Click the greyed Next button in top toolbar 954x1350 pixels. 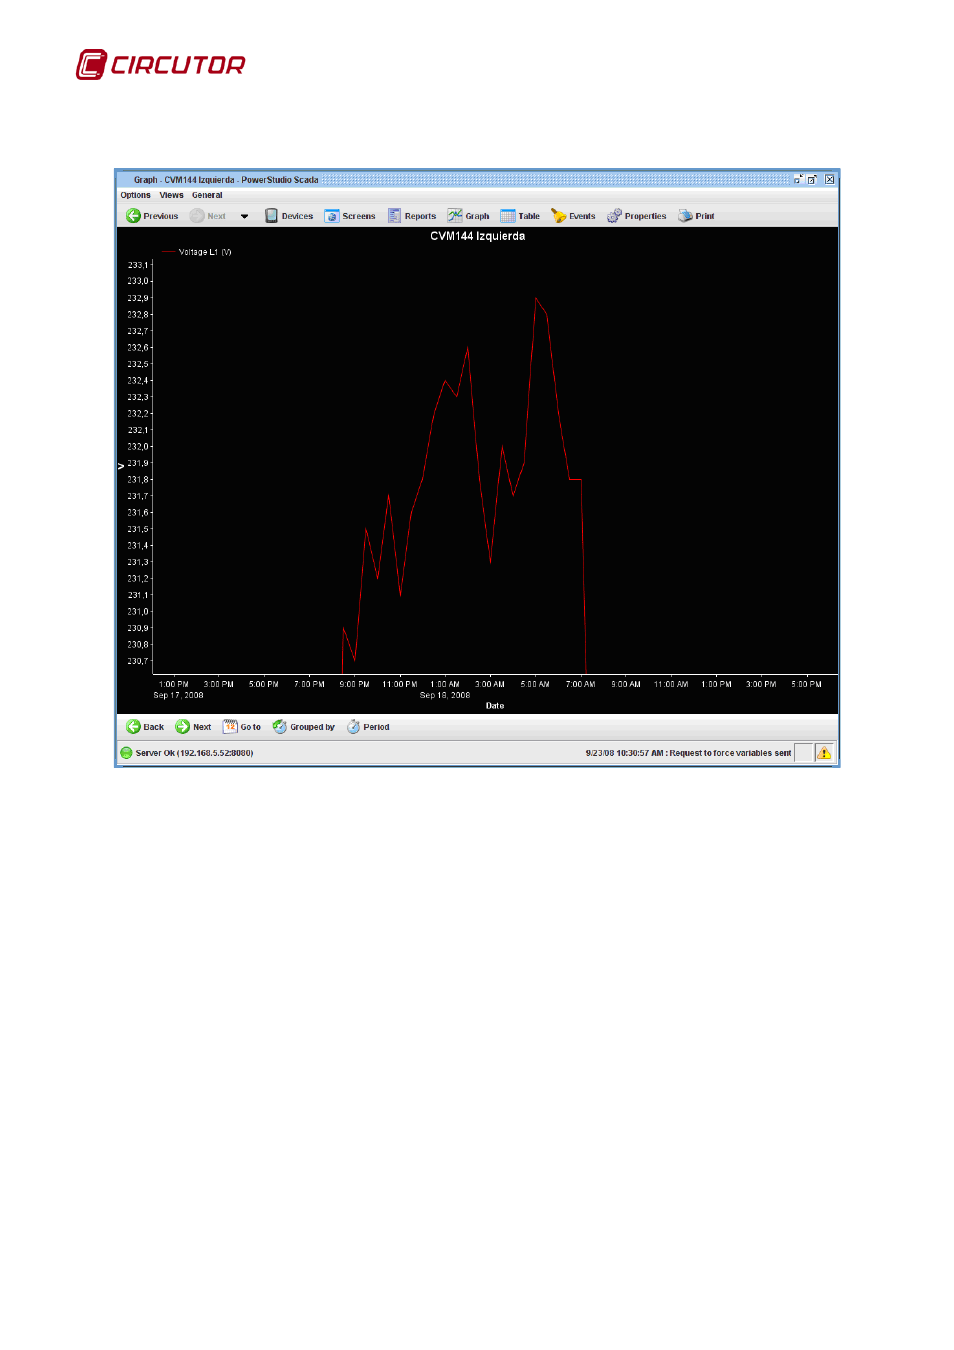(208, 216)
